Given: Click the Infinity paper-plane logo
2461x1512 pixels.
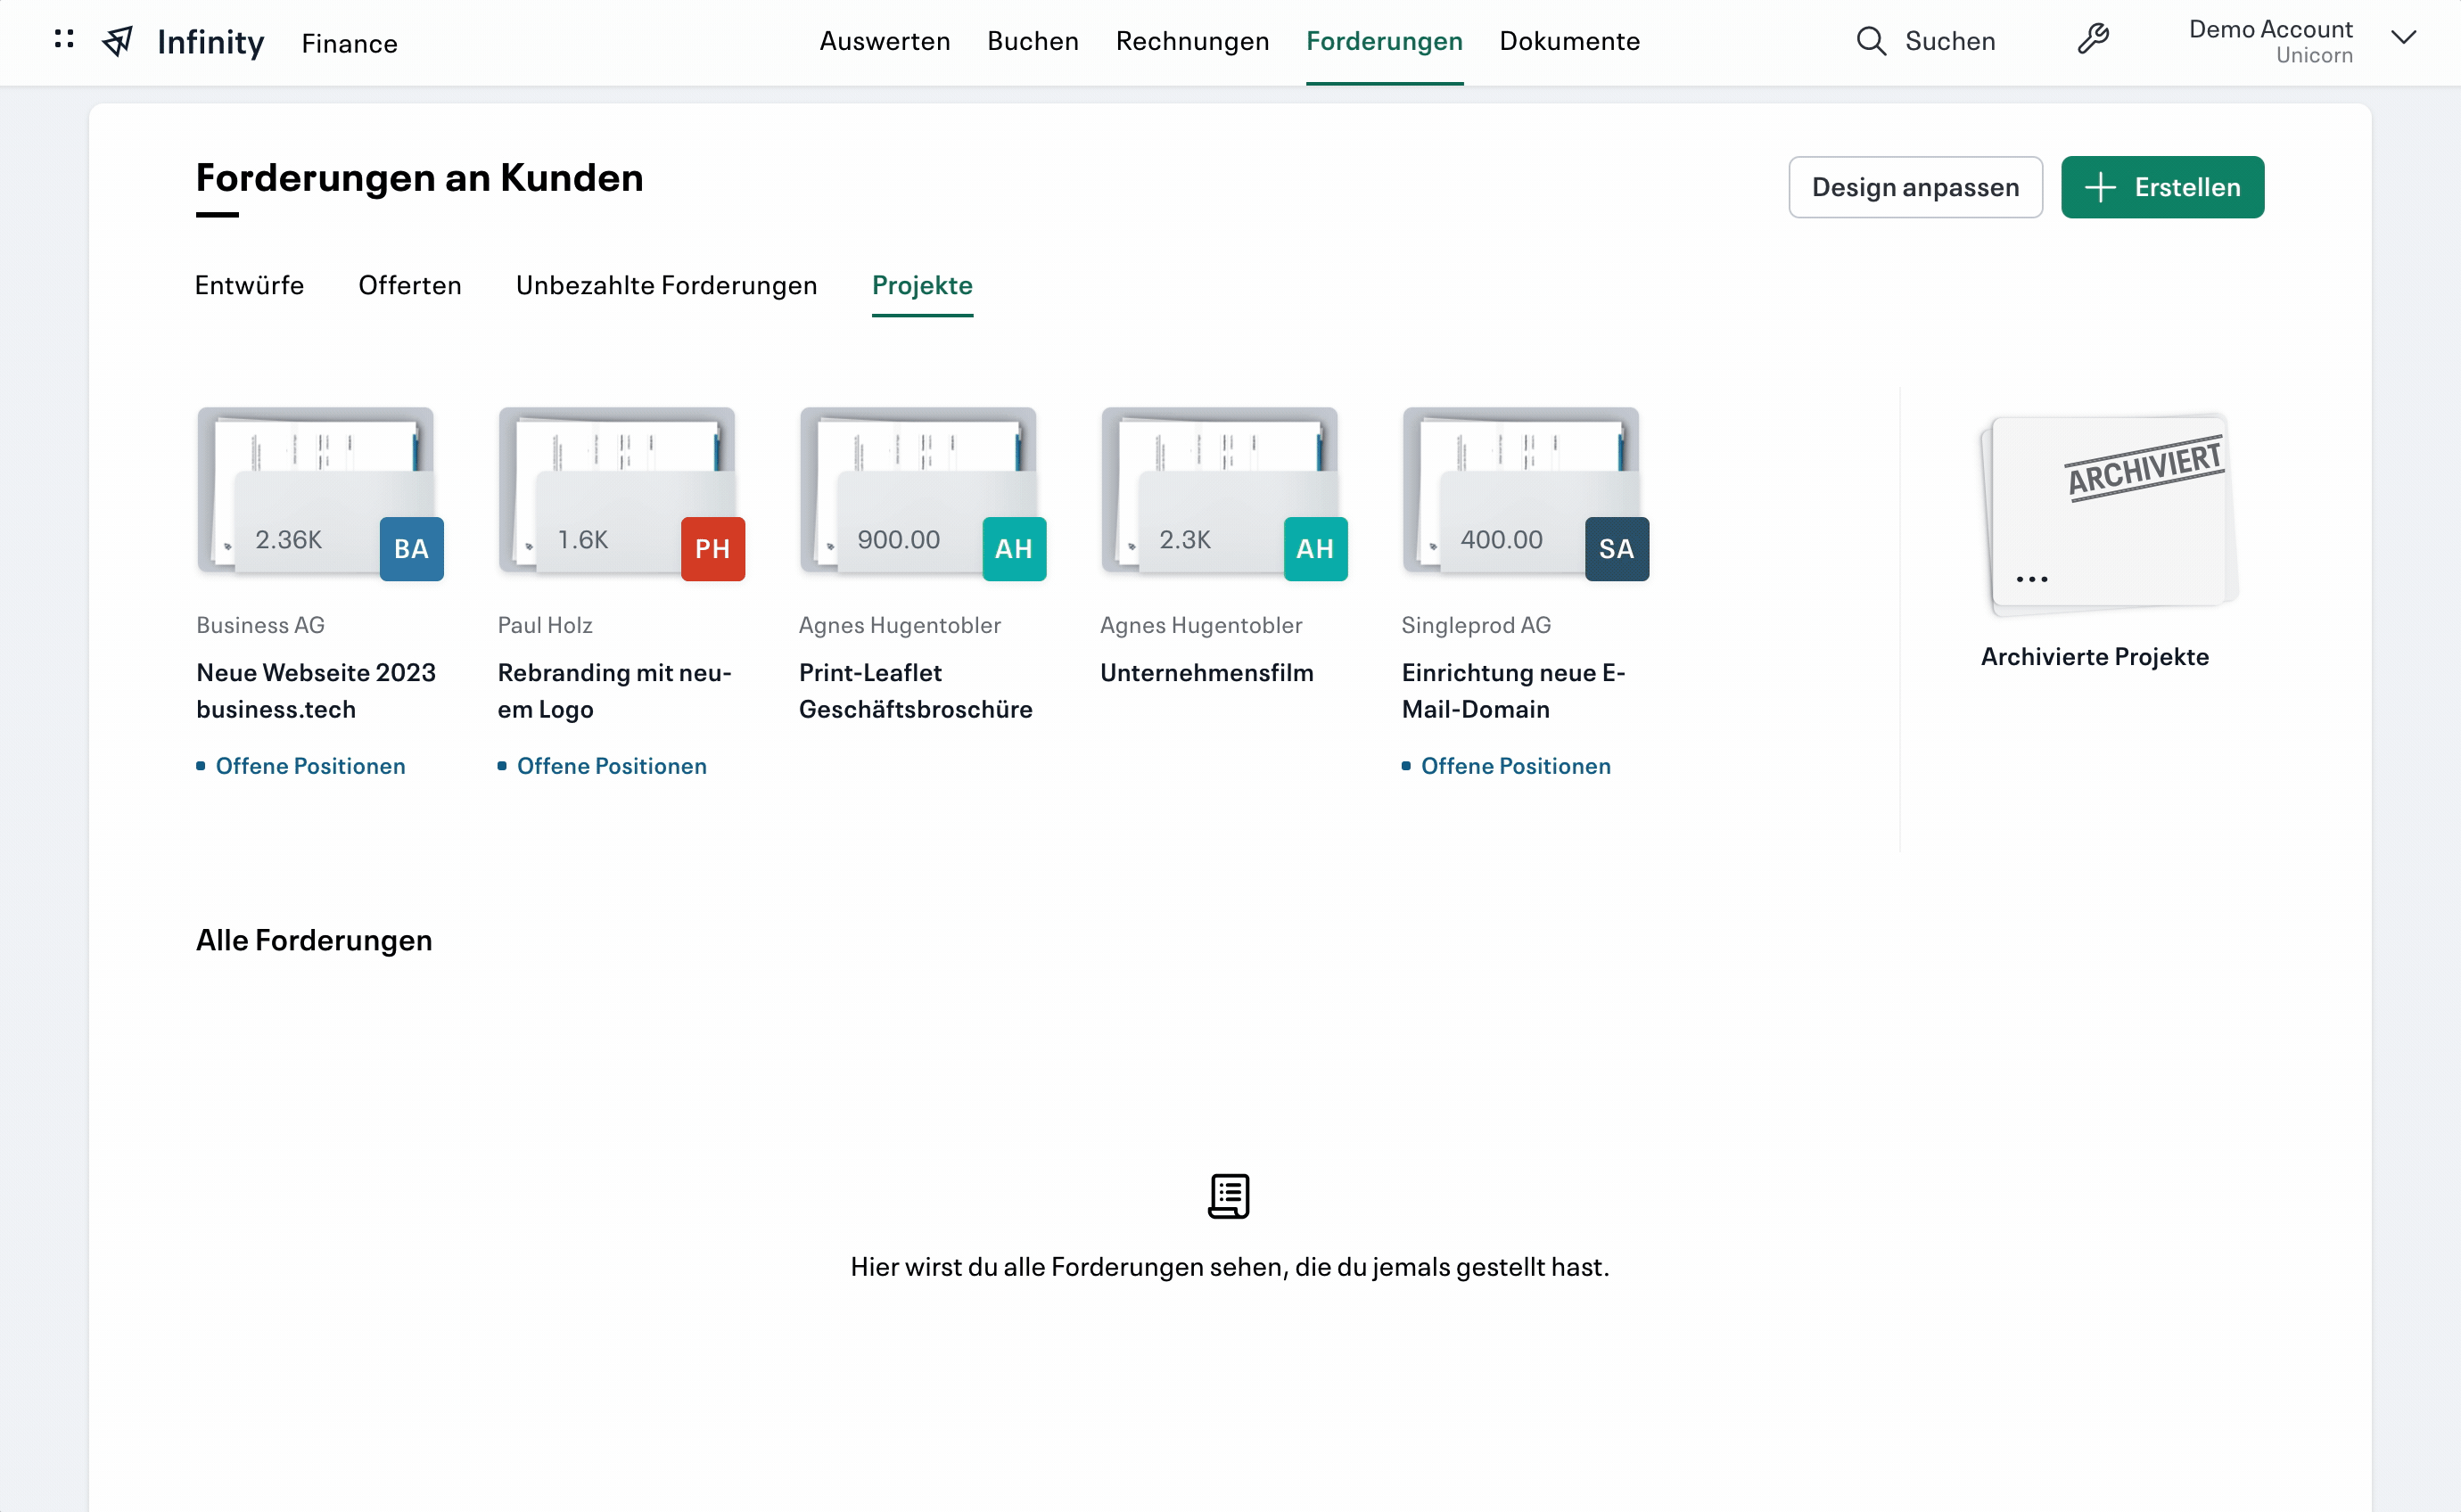Looking at the screenshot, I should tap(117, 41).
